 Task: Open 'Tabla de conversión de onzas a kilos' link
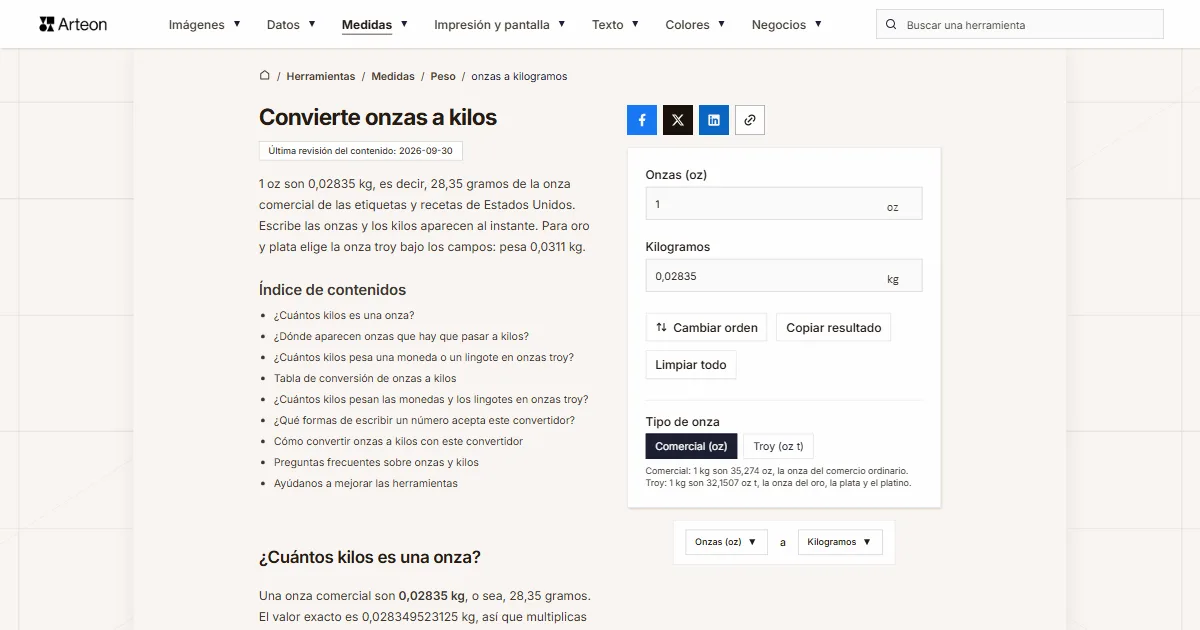(x=365, y=378)
